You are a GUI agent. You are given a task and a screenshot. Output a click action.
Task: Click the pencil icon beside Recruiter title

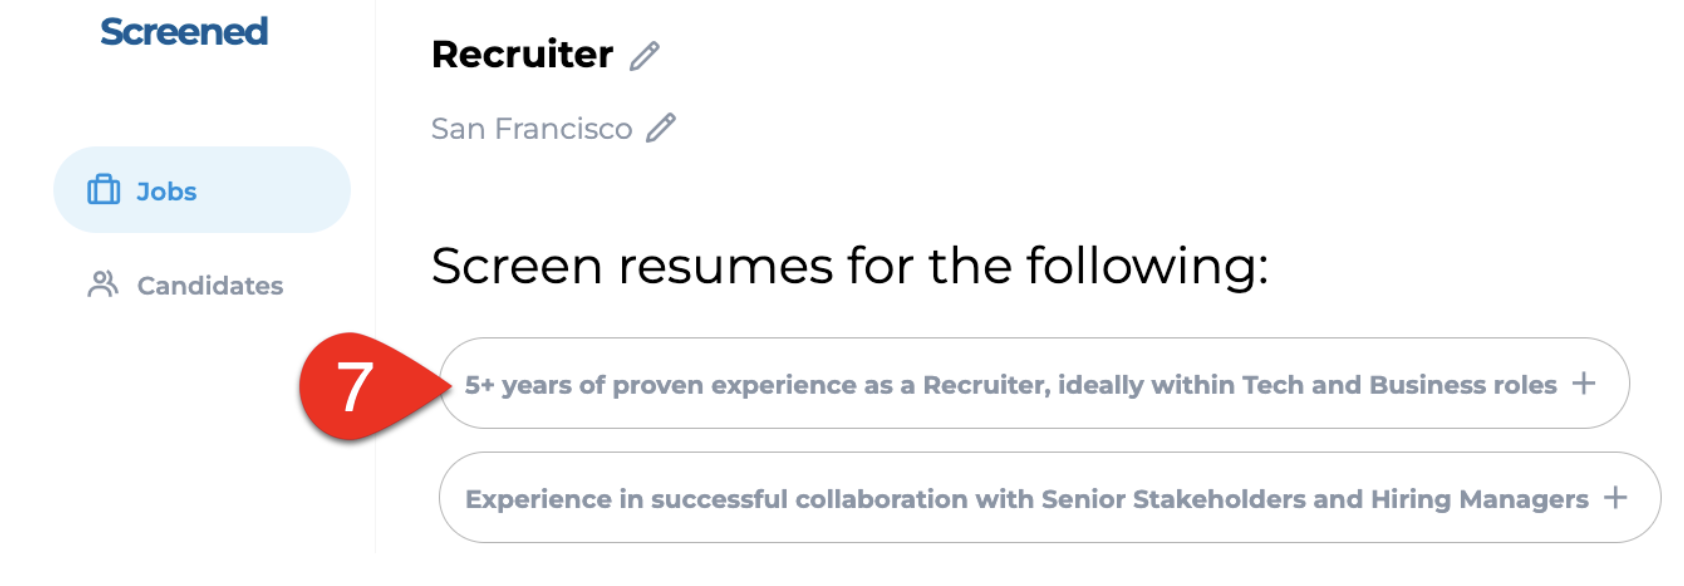click(645, 56)
